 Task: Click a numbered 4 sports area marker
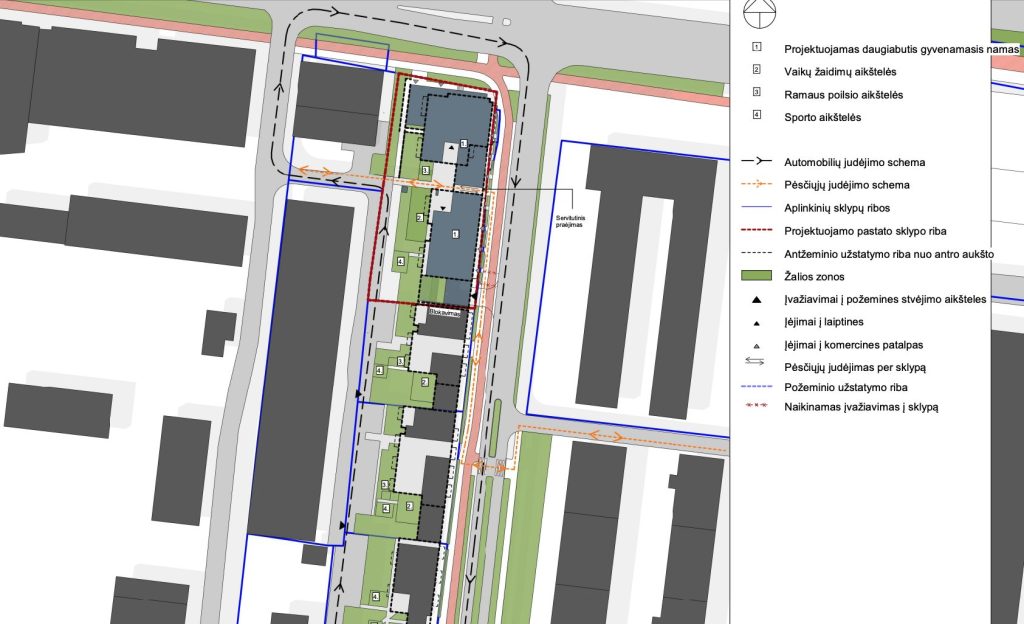coord(381,372)
